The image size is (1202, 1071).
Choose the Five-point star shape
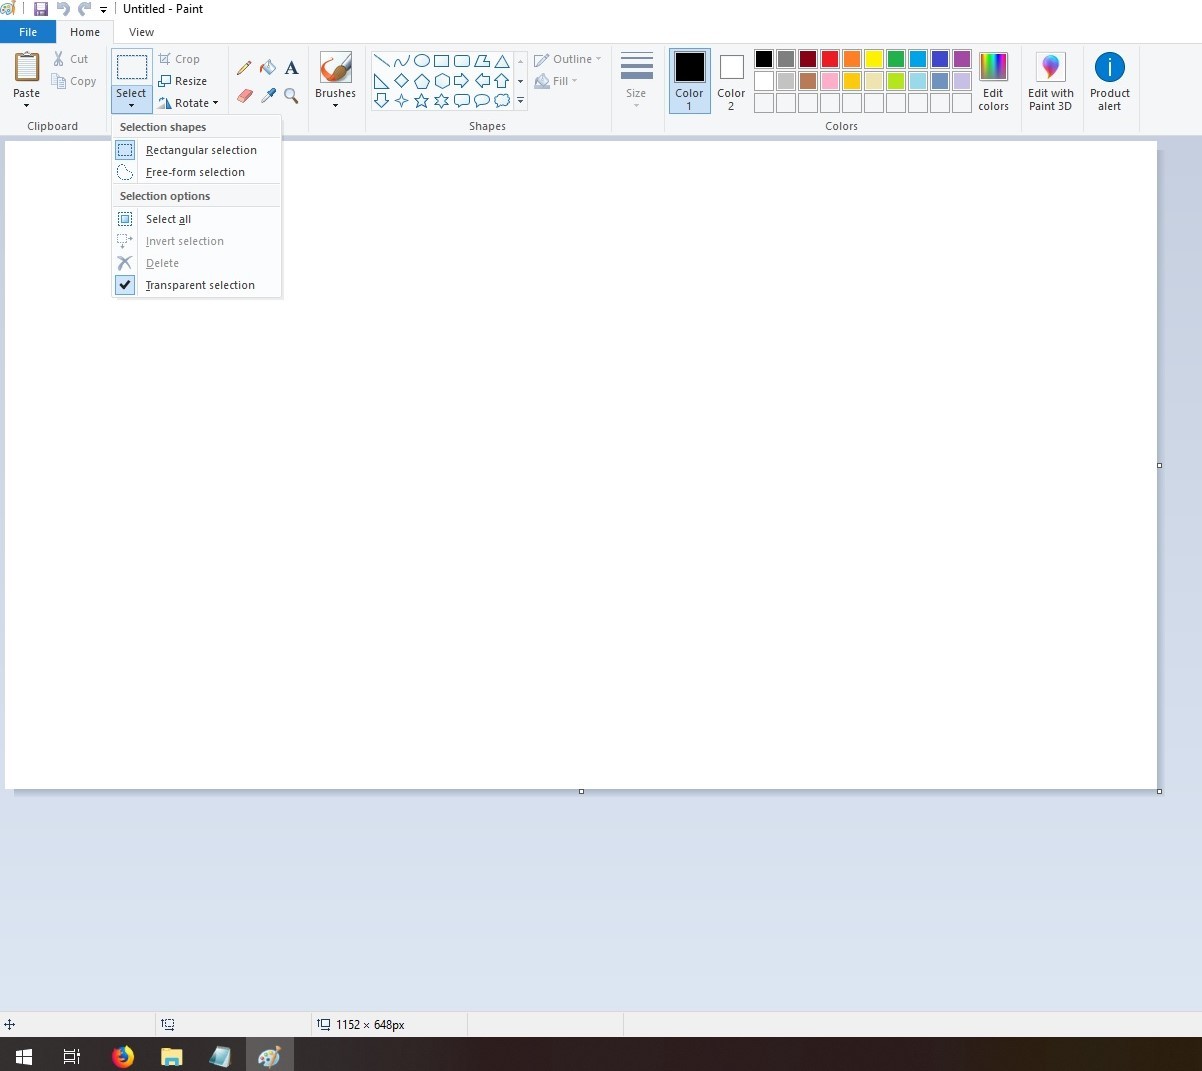(x=421, y=101)
